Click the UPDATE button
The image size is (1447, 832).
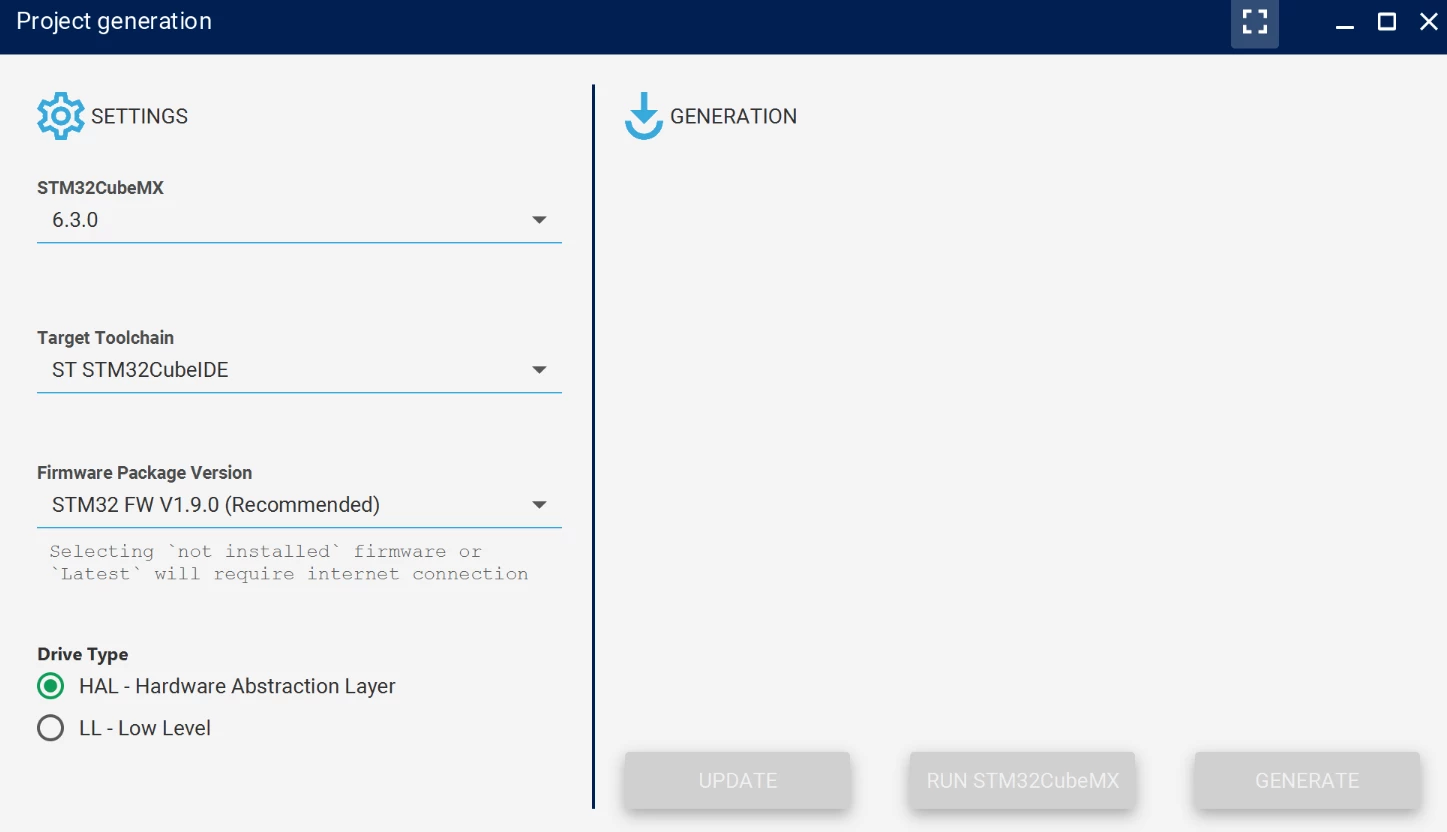(738, 781)
